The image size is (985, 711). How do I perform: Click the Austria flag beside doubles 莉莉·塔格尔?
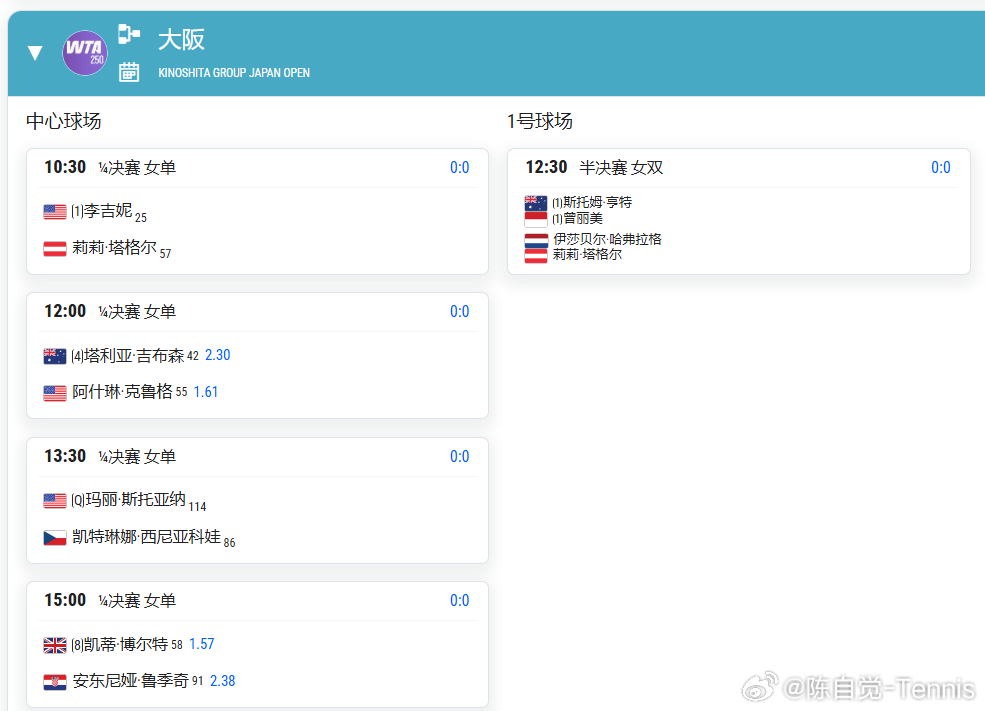click(x=536, y=256)
